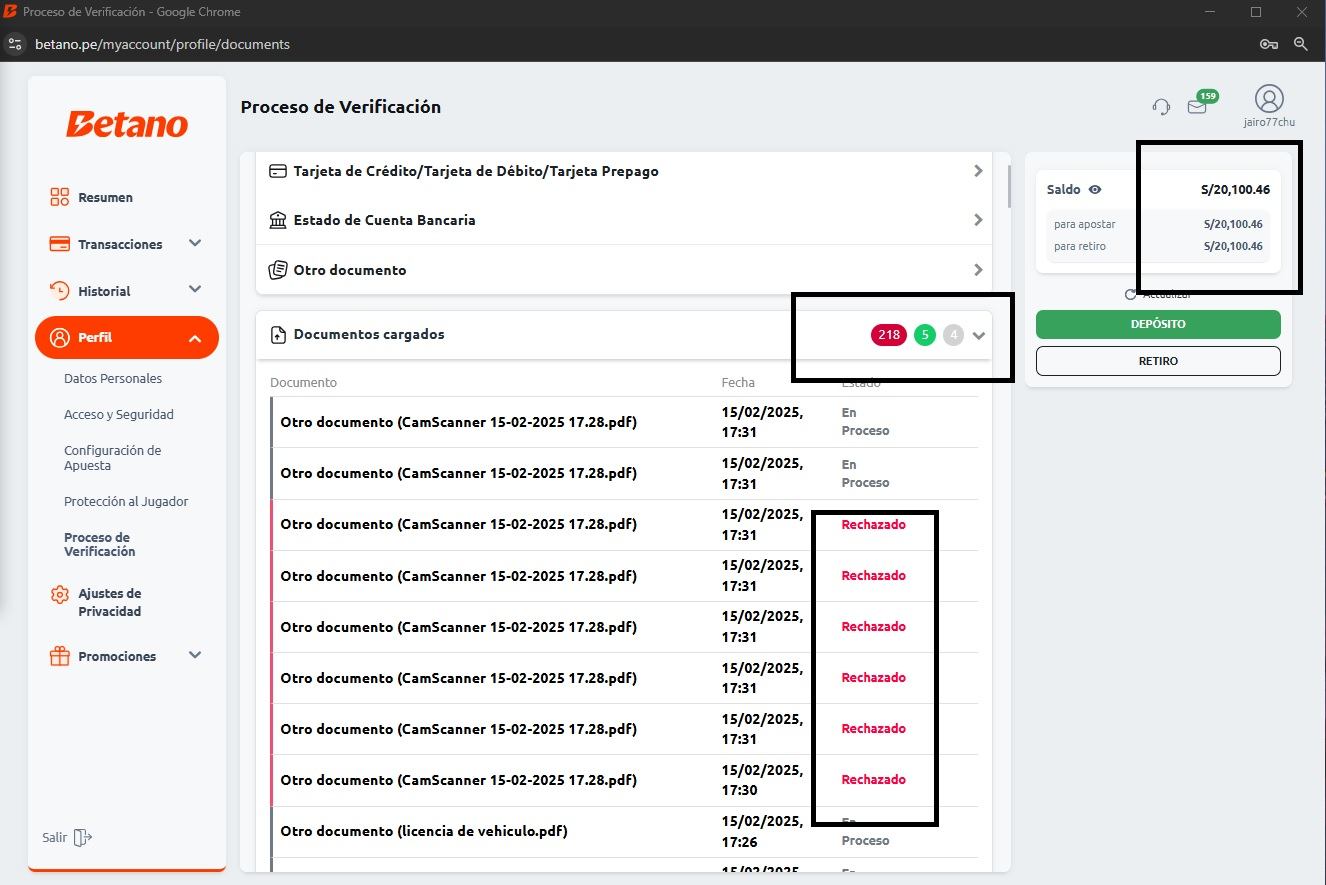1326x885 pixels.
Task: Click the jairo77chu user avatar icon
Action: coord(1269,99)
